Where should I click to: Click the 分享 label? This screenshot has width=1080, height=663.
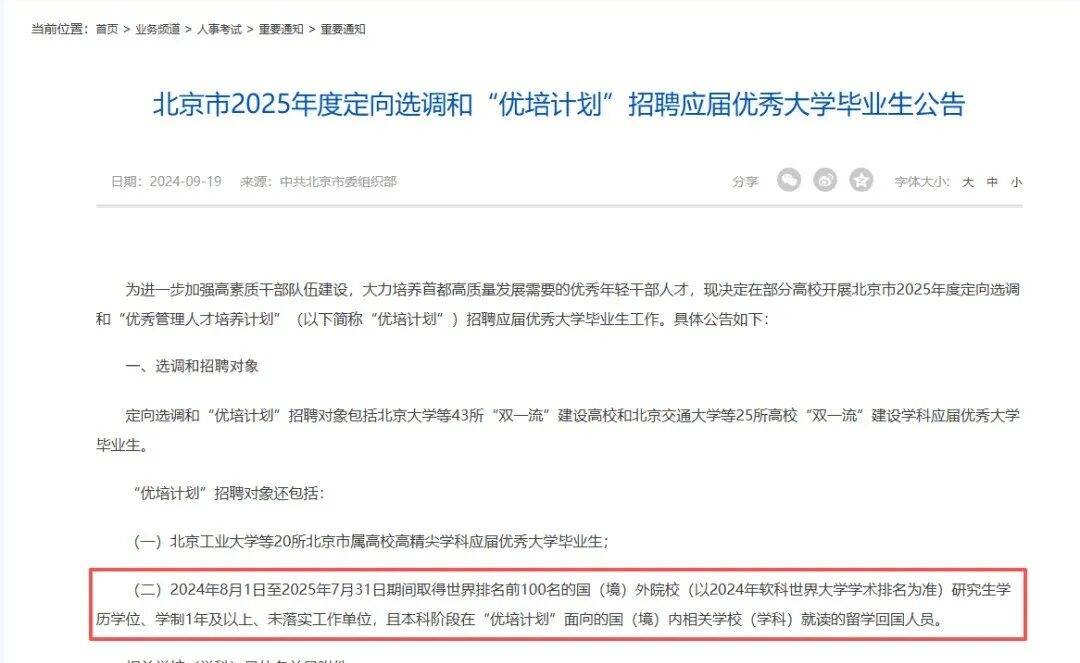[x=745, y=182]
